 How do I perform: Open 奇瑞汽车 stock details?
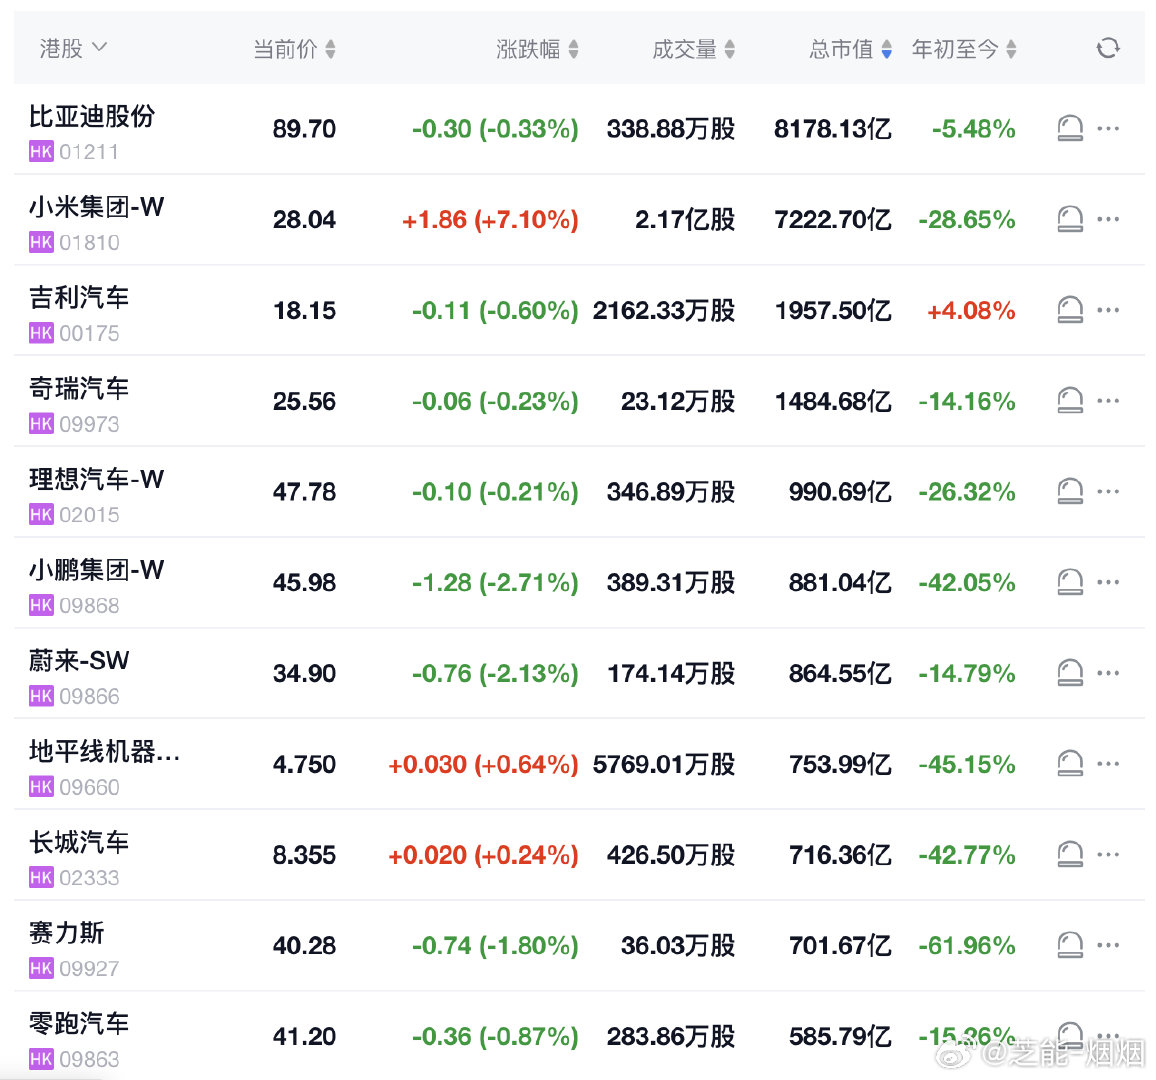pos(79,389)
